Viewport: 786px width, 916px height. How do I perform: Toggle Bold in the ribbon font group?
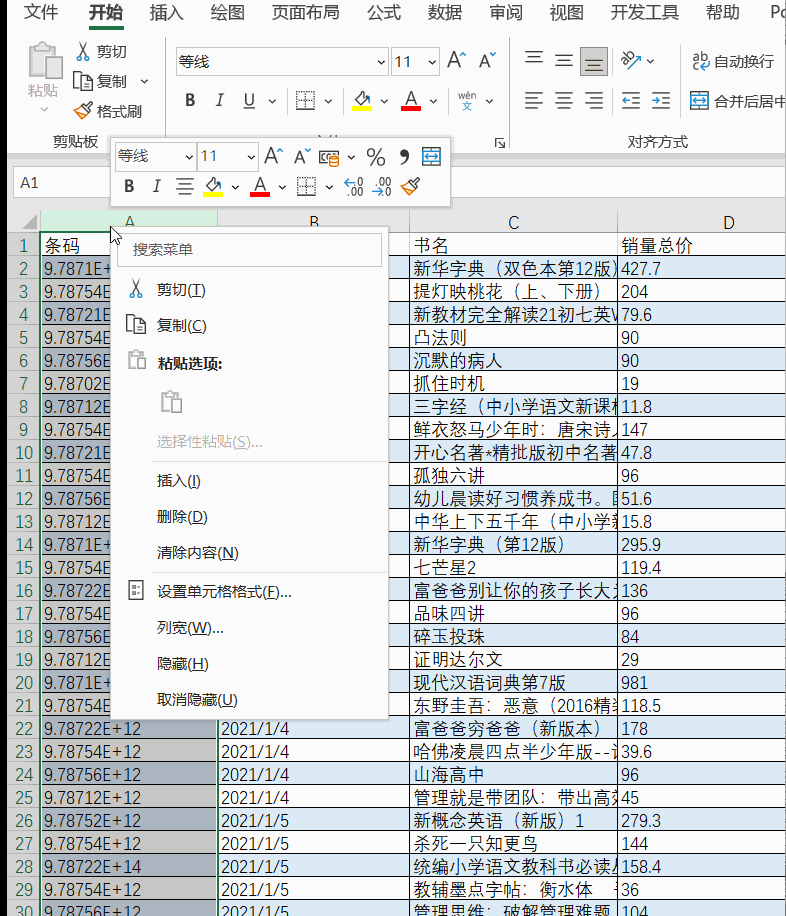[x=190, y=100]
